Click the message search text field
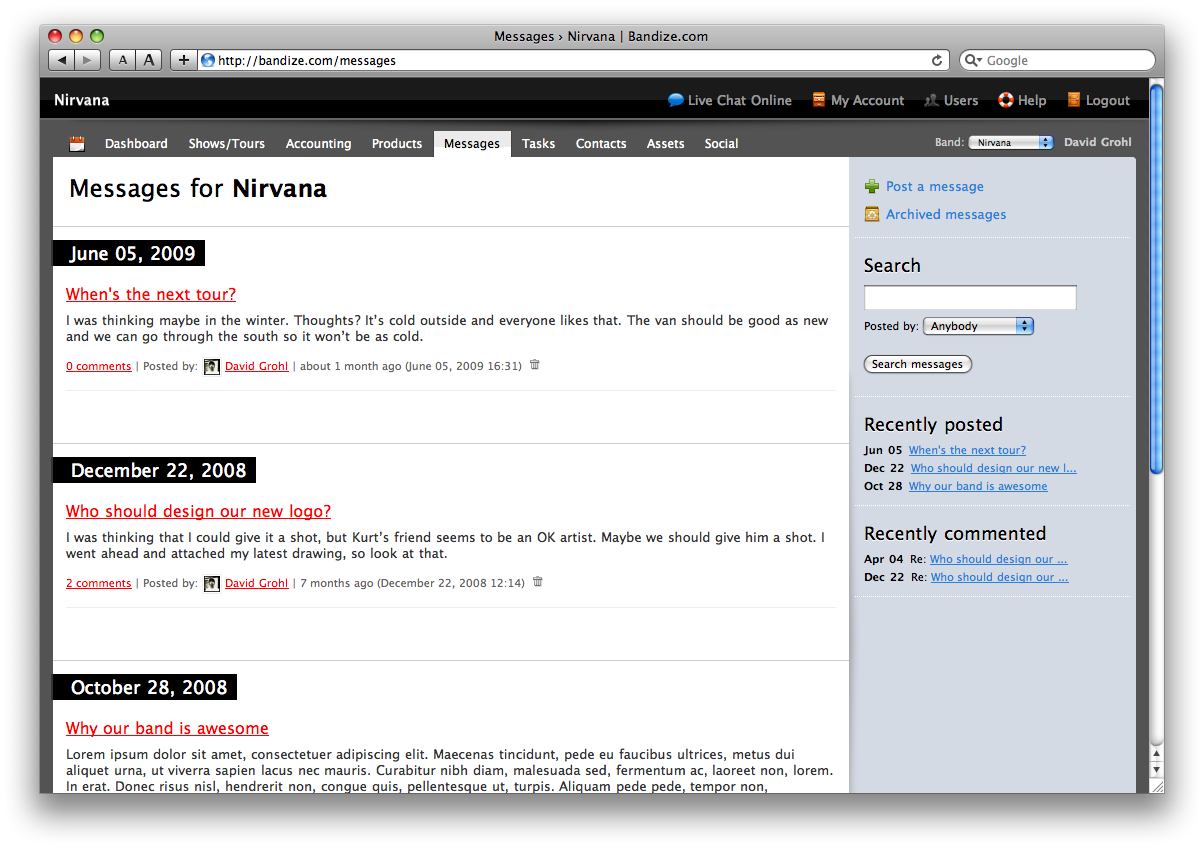 tap(970, 297)
